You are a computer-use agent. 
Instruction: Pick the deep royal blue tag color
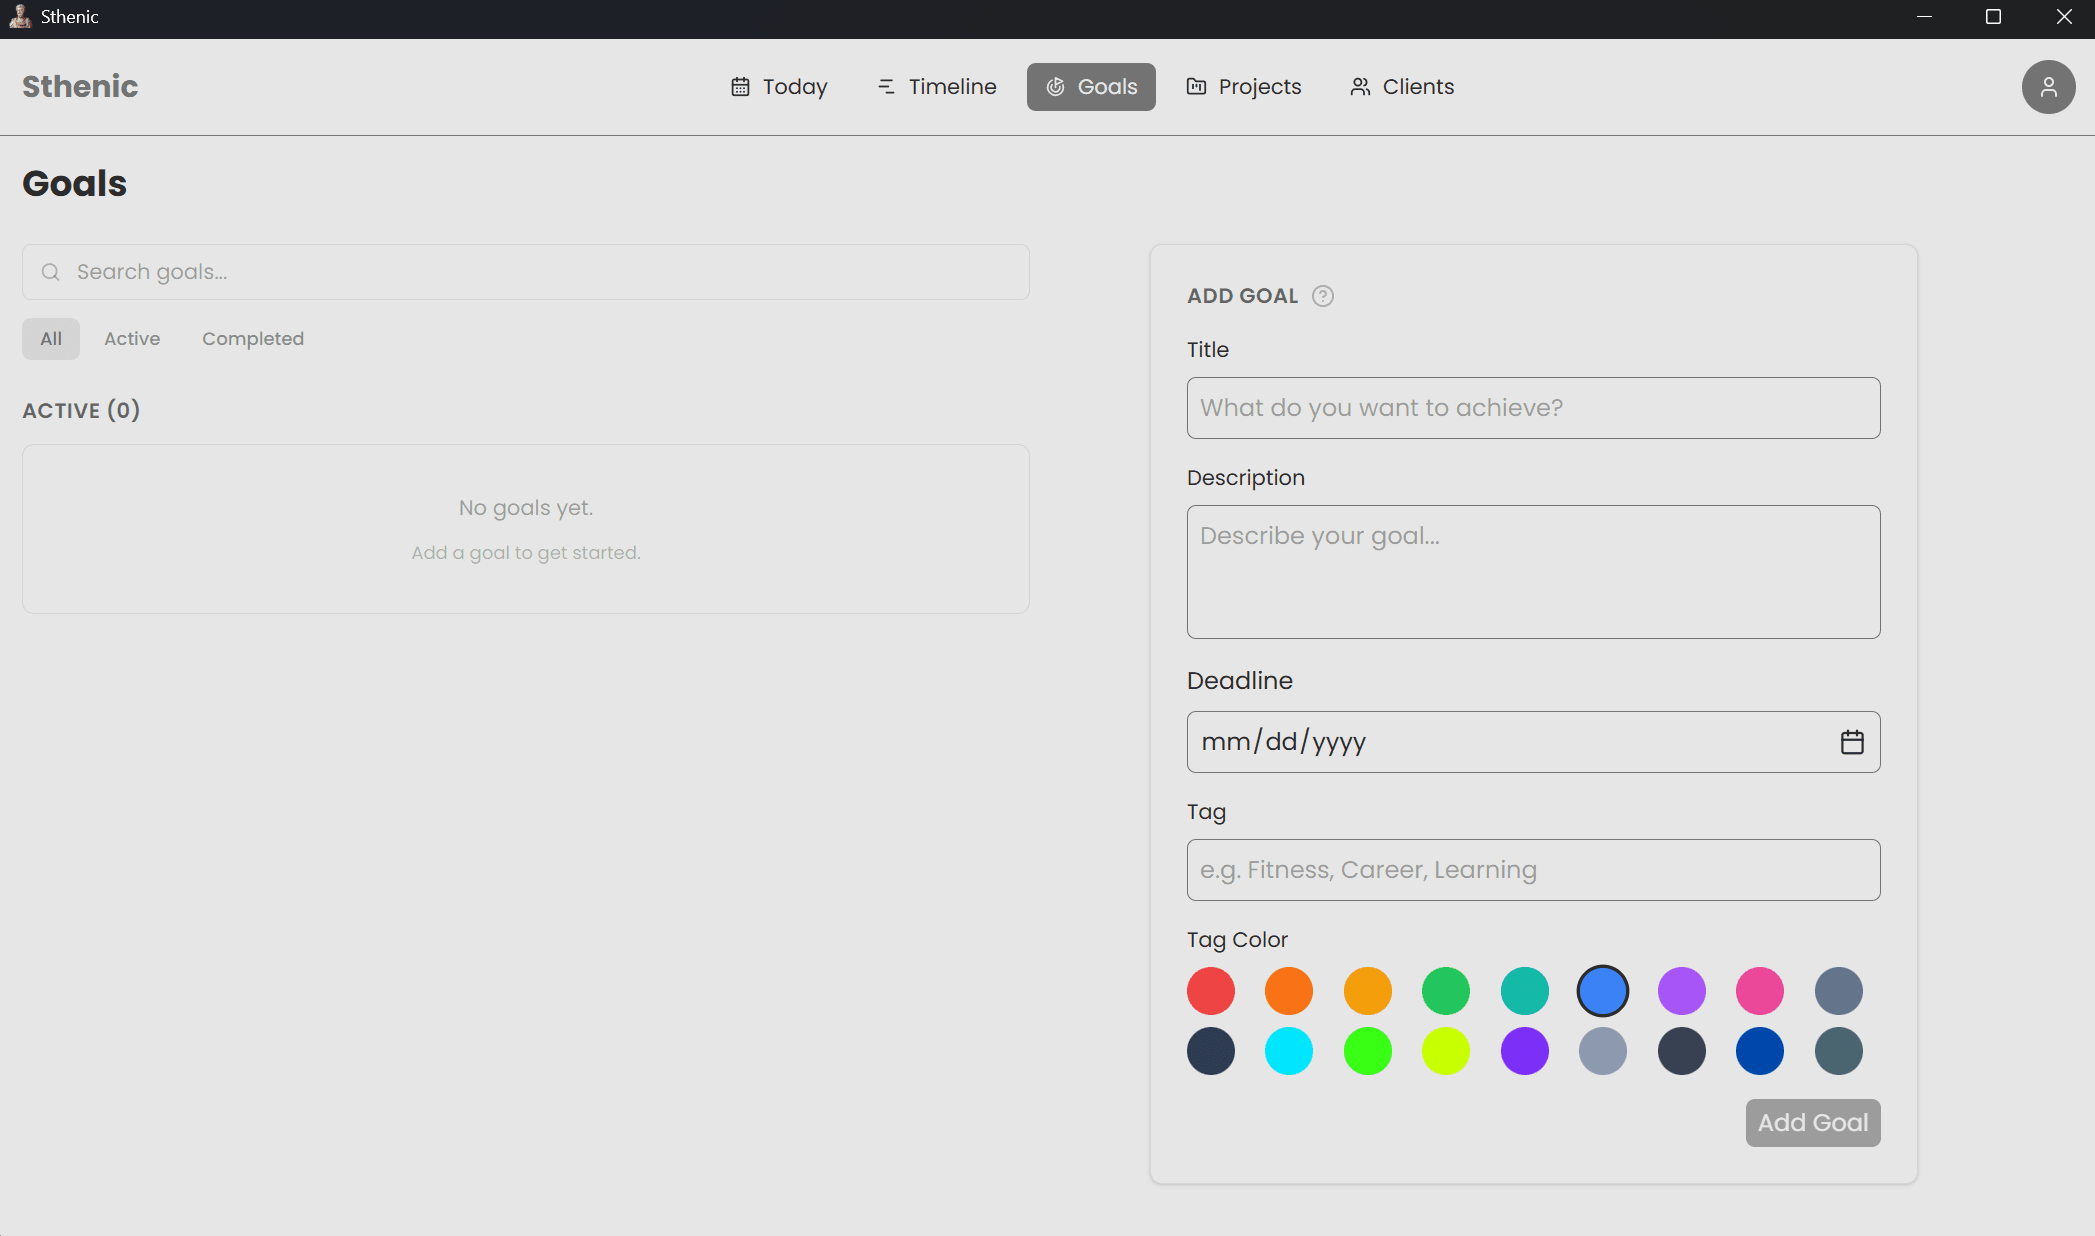(1760, 1051)
